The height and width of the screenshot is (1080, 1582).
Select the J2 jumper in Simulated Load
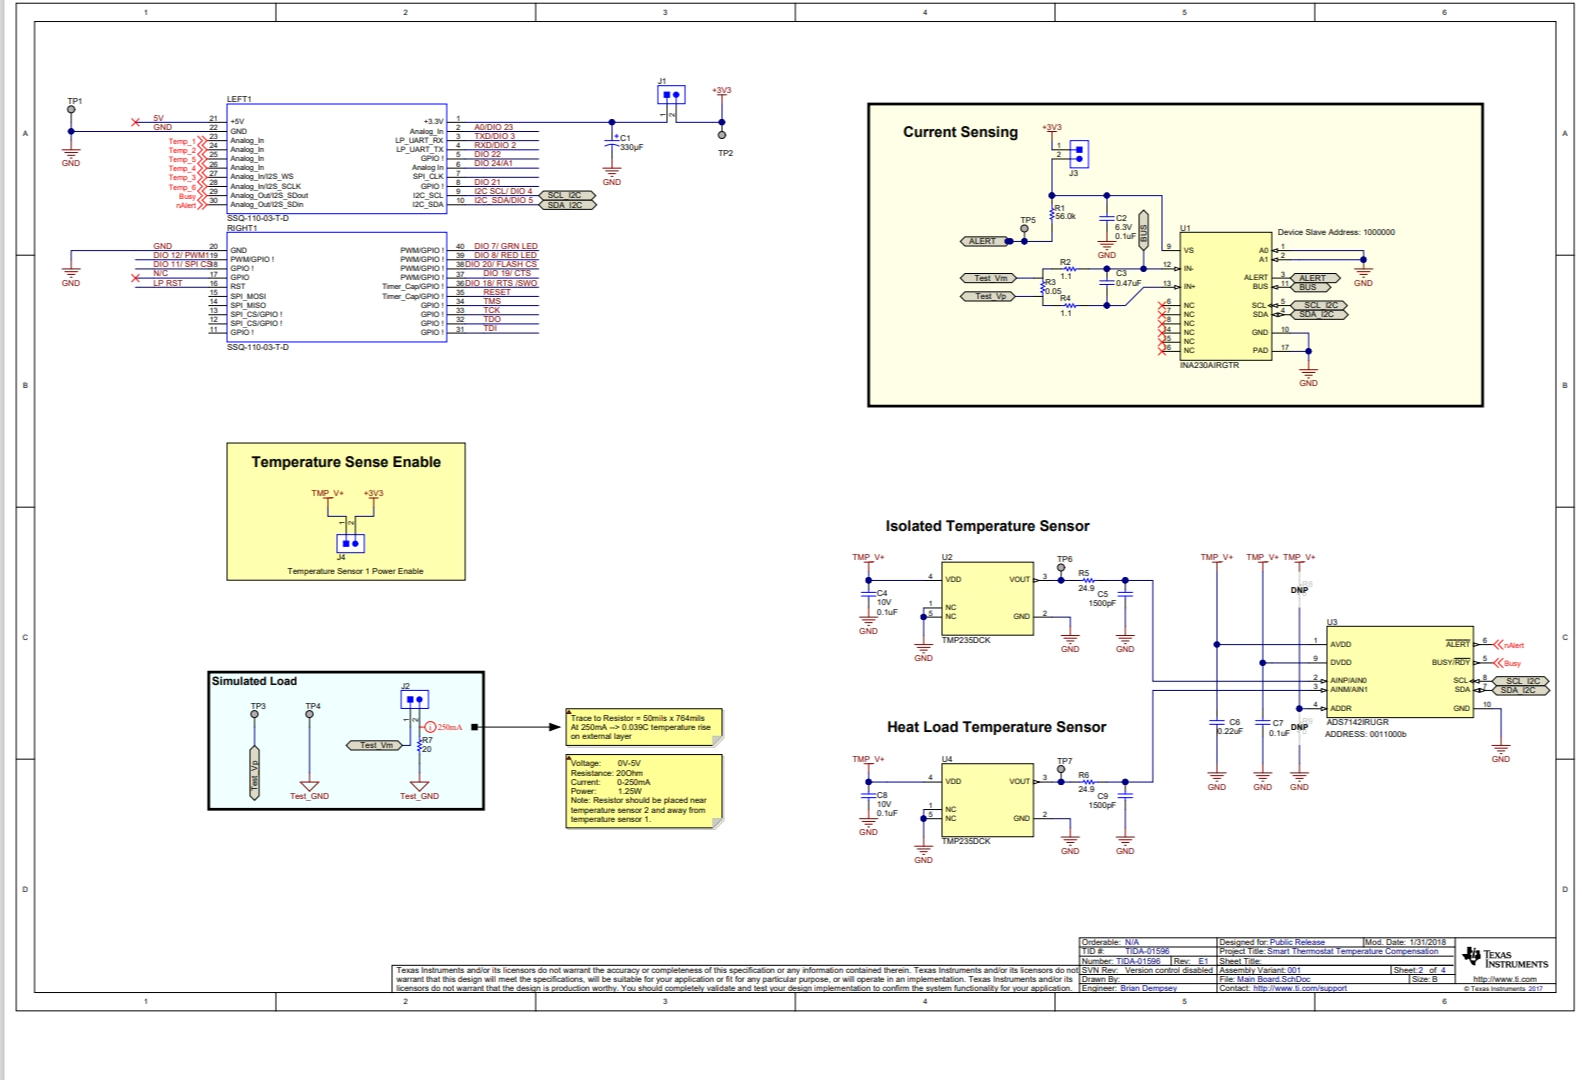click(415, 699)
